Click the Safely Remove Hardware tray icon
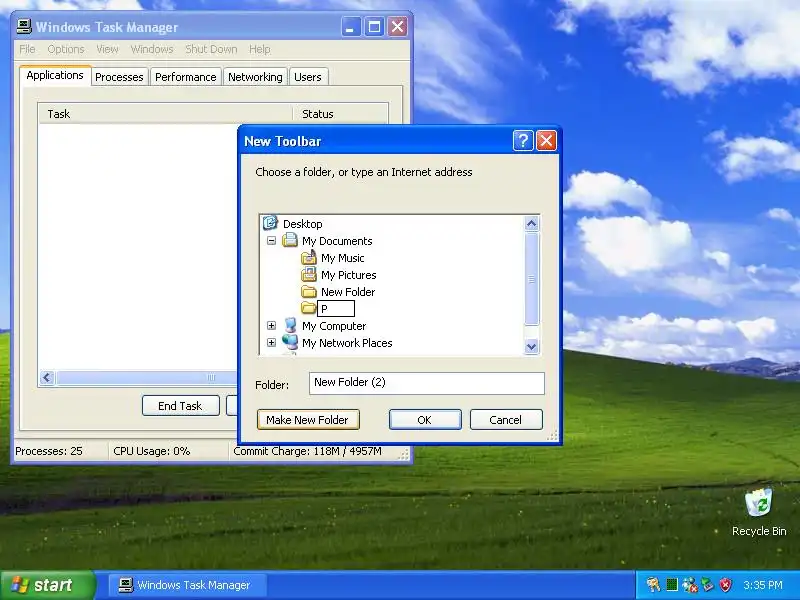This screenshot has width=800, height=600. (708, 585)
